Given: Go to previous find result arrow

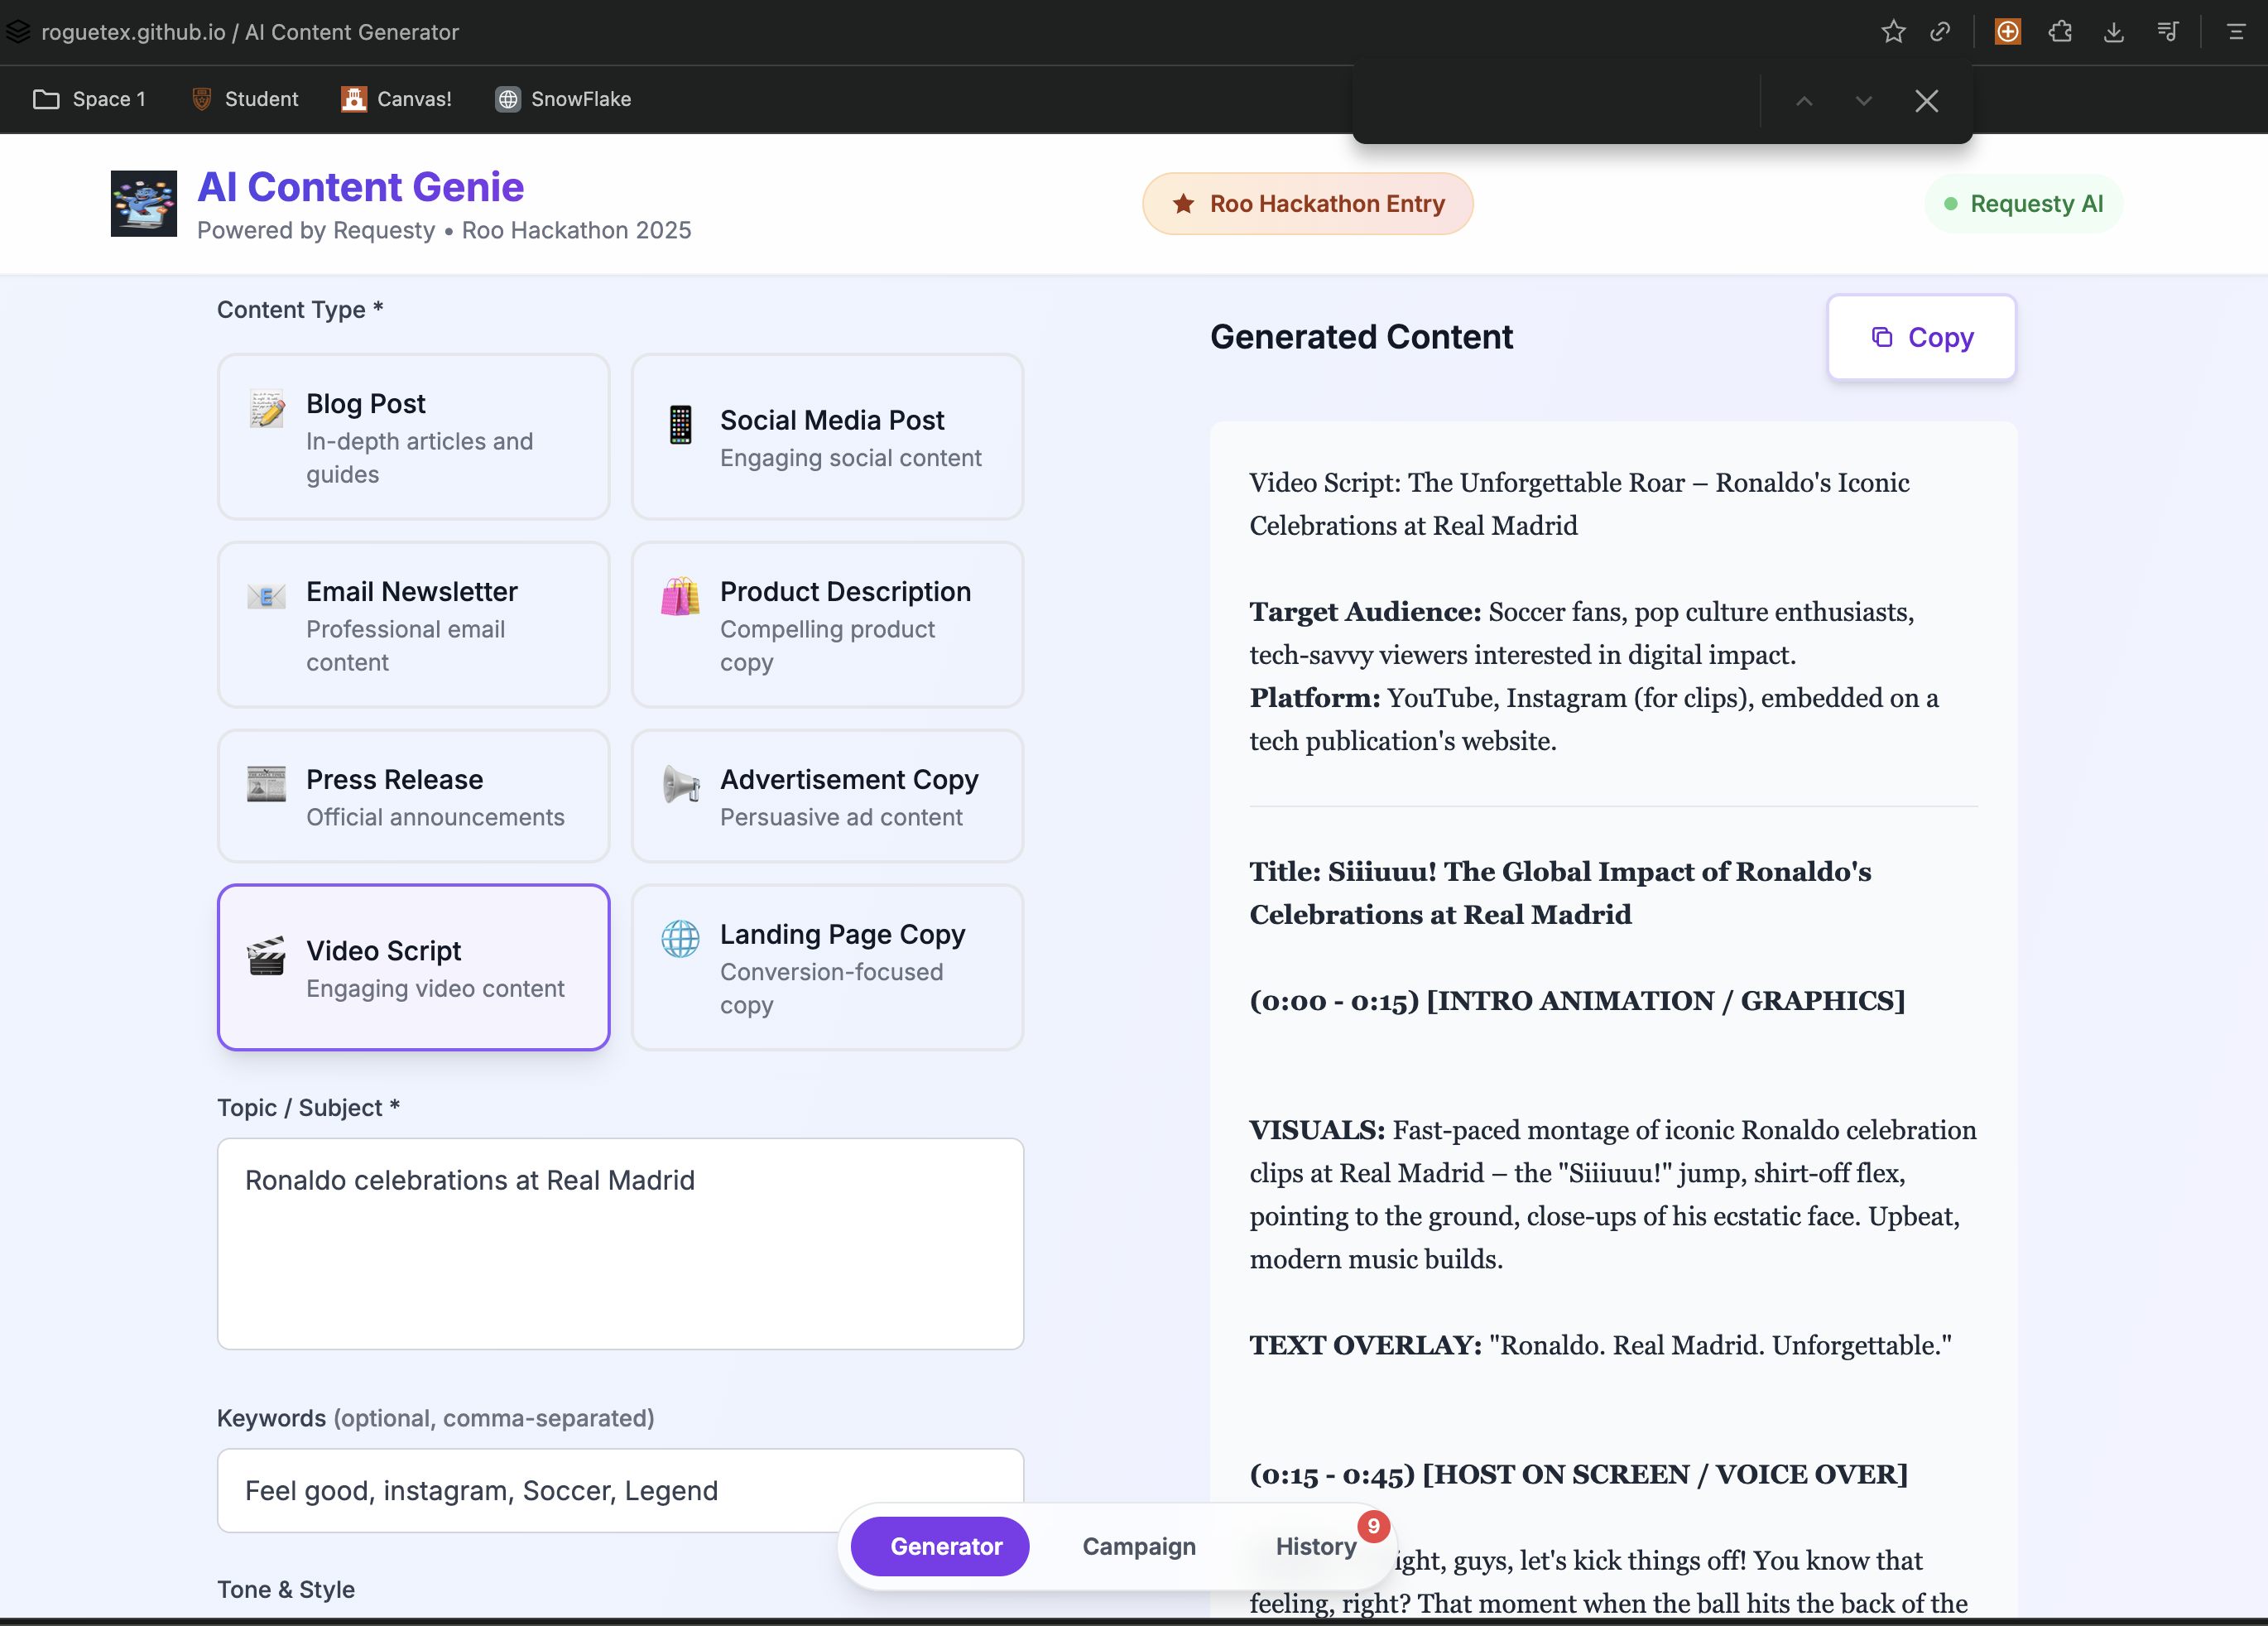Looking at the screenshot, I should [x=1804, y=101].
